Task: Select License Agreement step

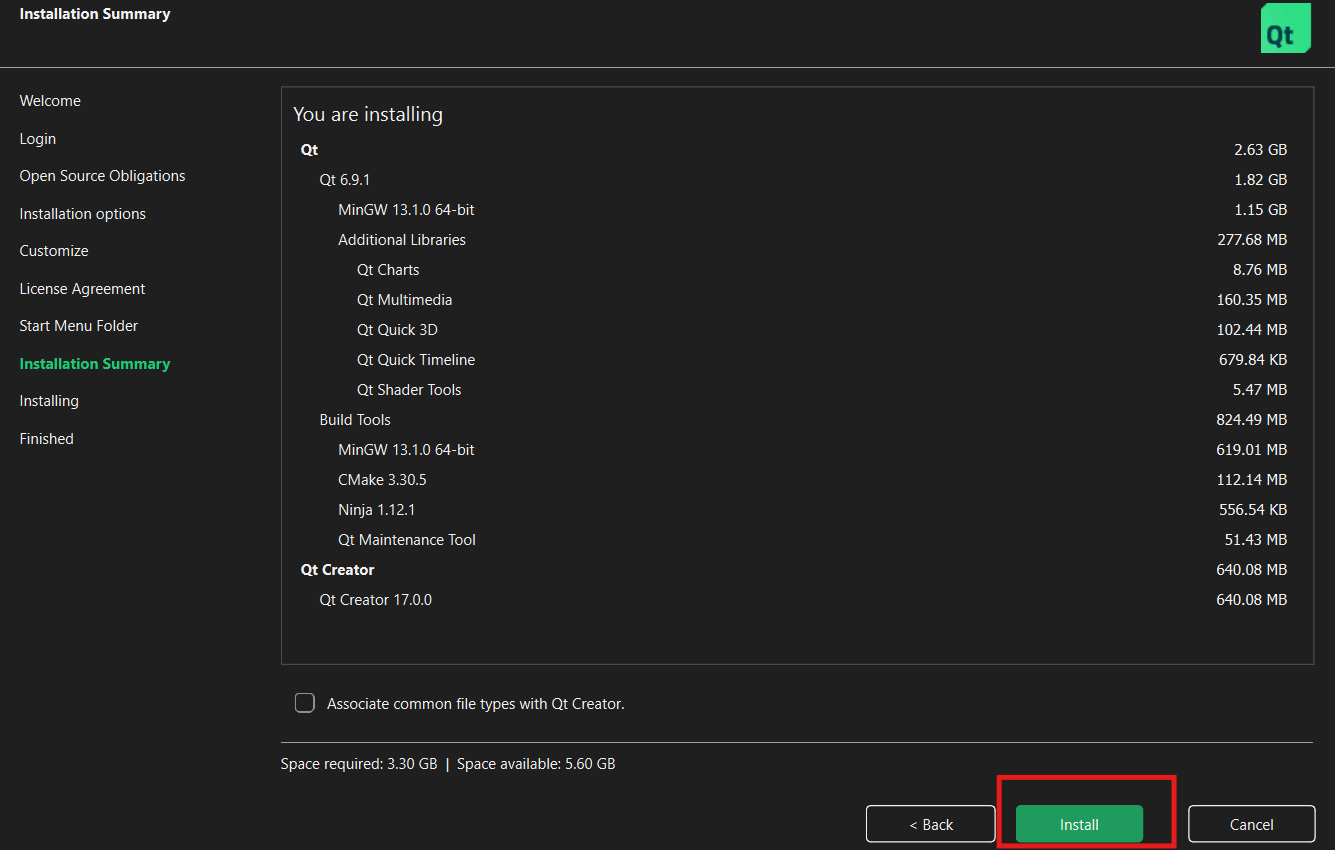Action: (x=82, y=289)
